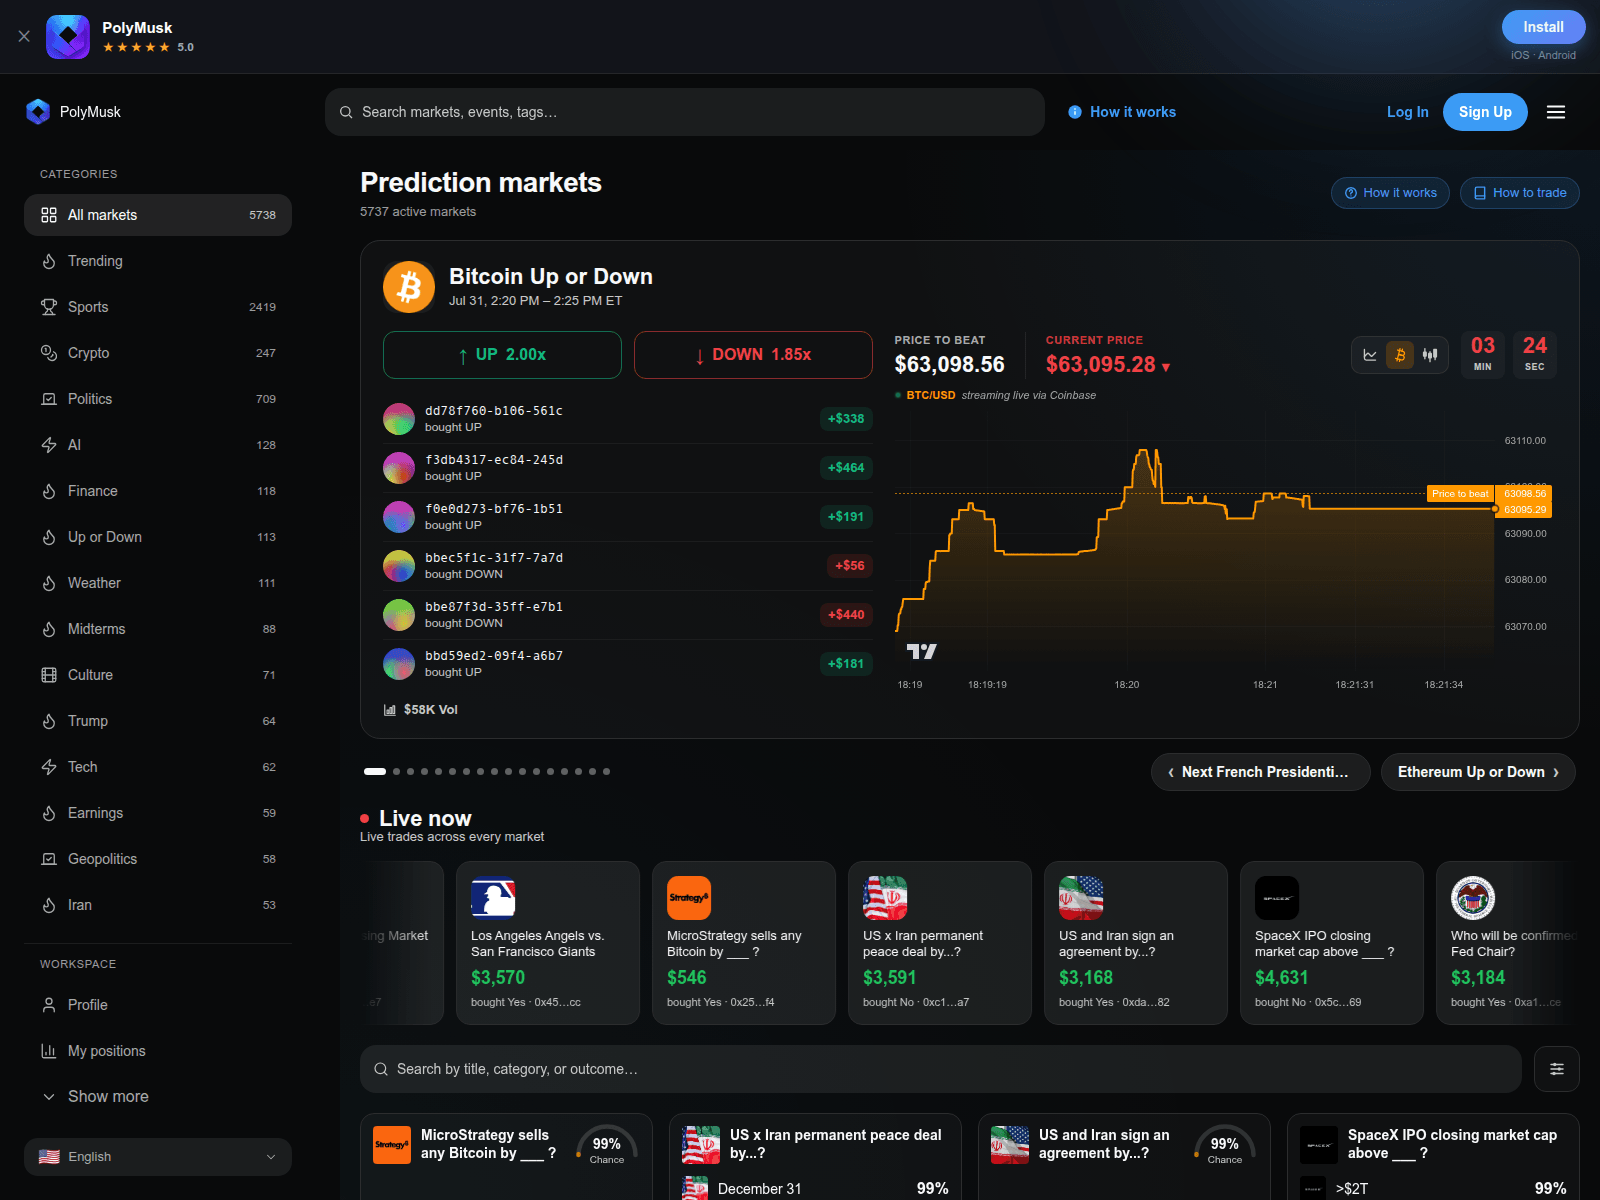The height and width of the screenshot is (1200, 1600).
Task: Open Sports category
Action: click(158, 307)
